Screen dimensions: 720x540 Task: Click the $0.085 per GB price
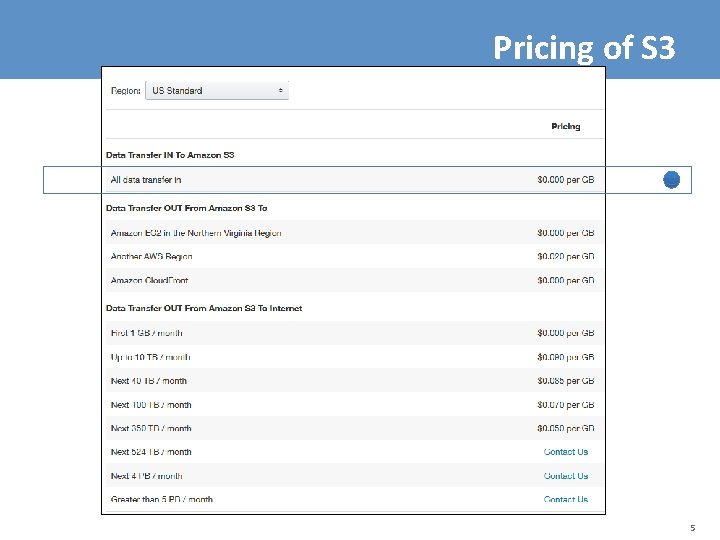click(566, 381)
